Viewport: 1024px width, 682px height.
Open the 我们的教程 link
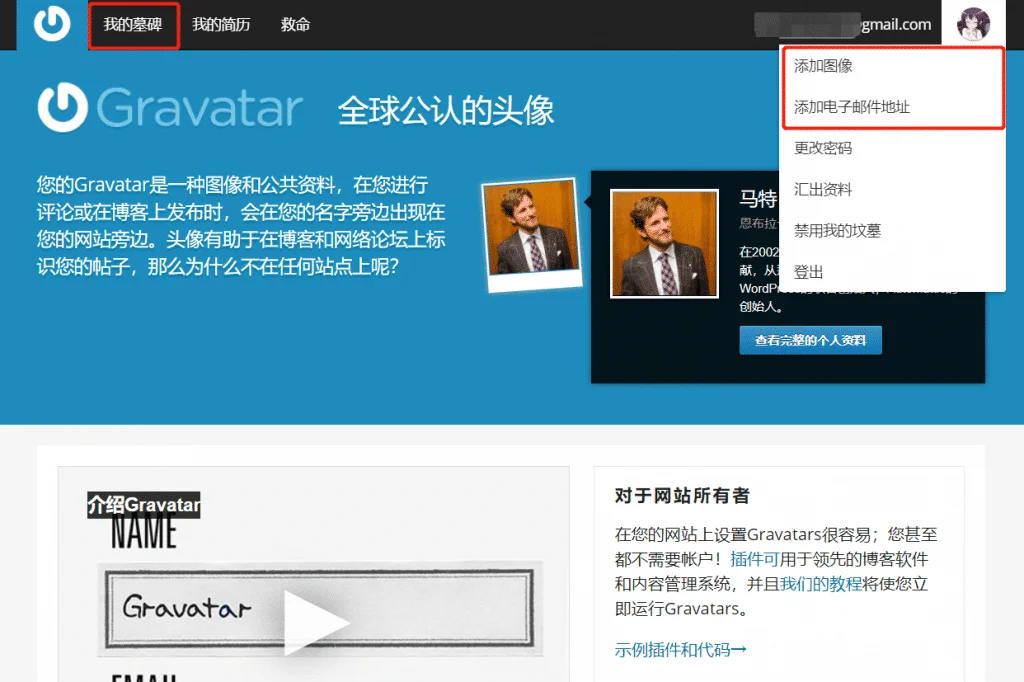pos(821,584)
